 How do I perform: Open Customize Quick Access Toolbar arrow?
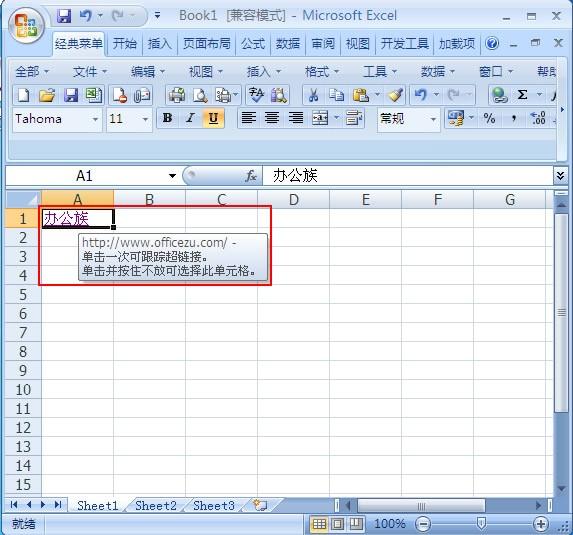(x=158, y=15)
